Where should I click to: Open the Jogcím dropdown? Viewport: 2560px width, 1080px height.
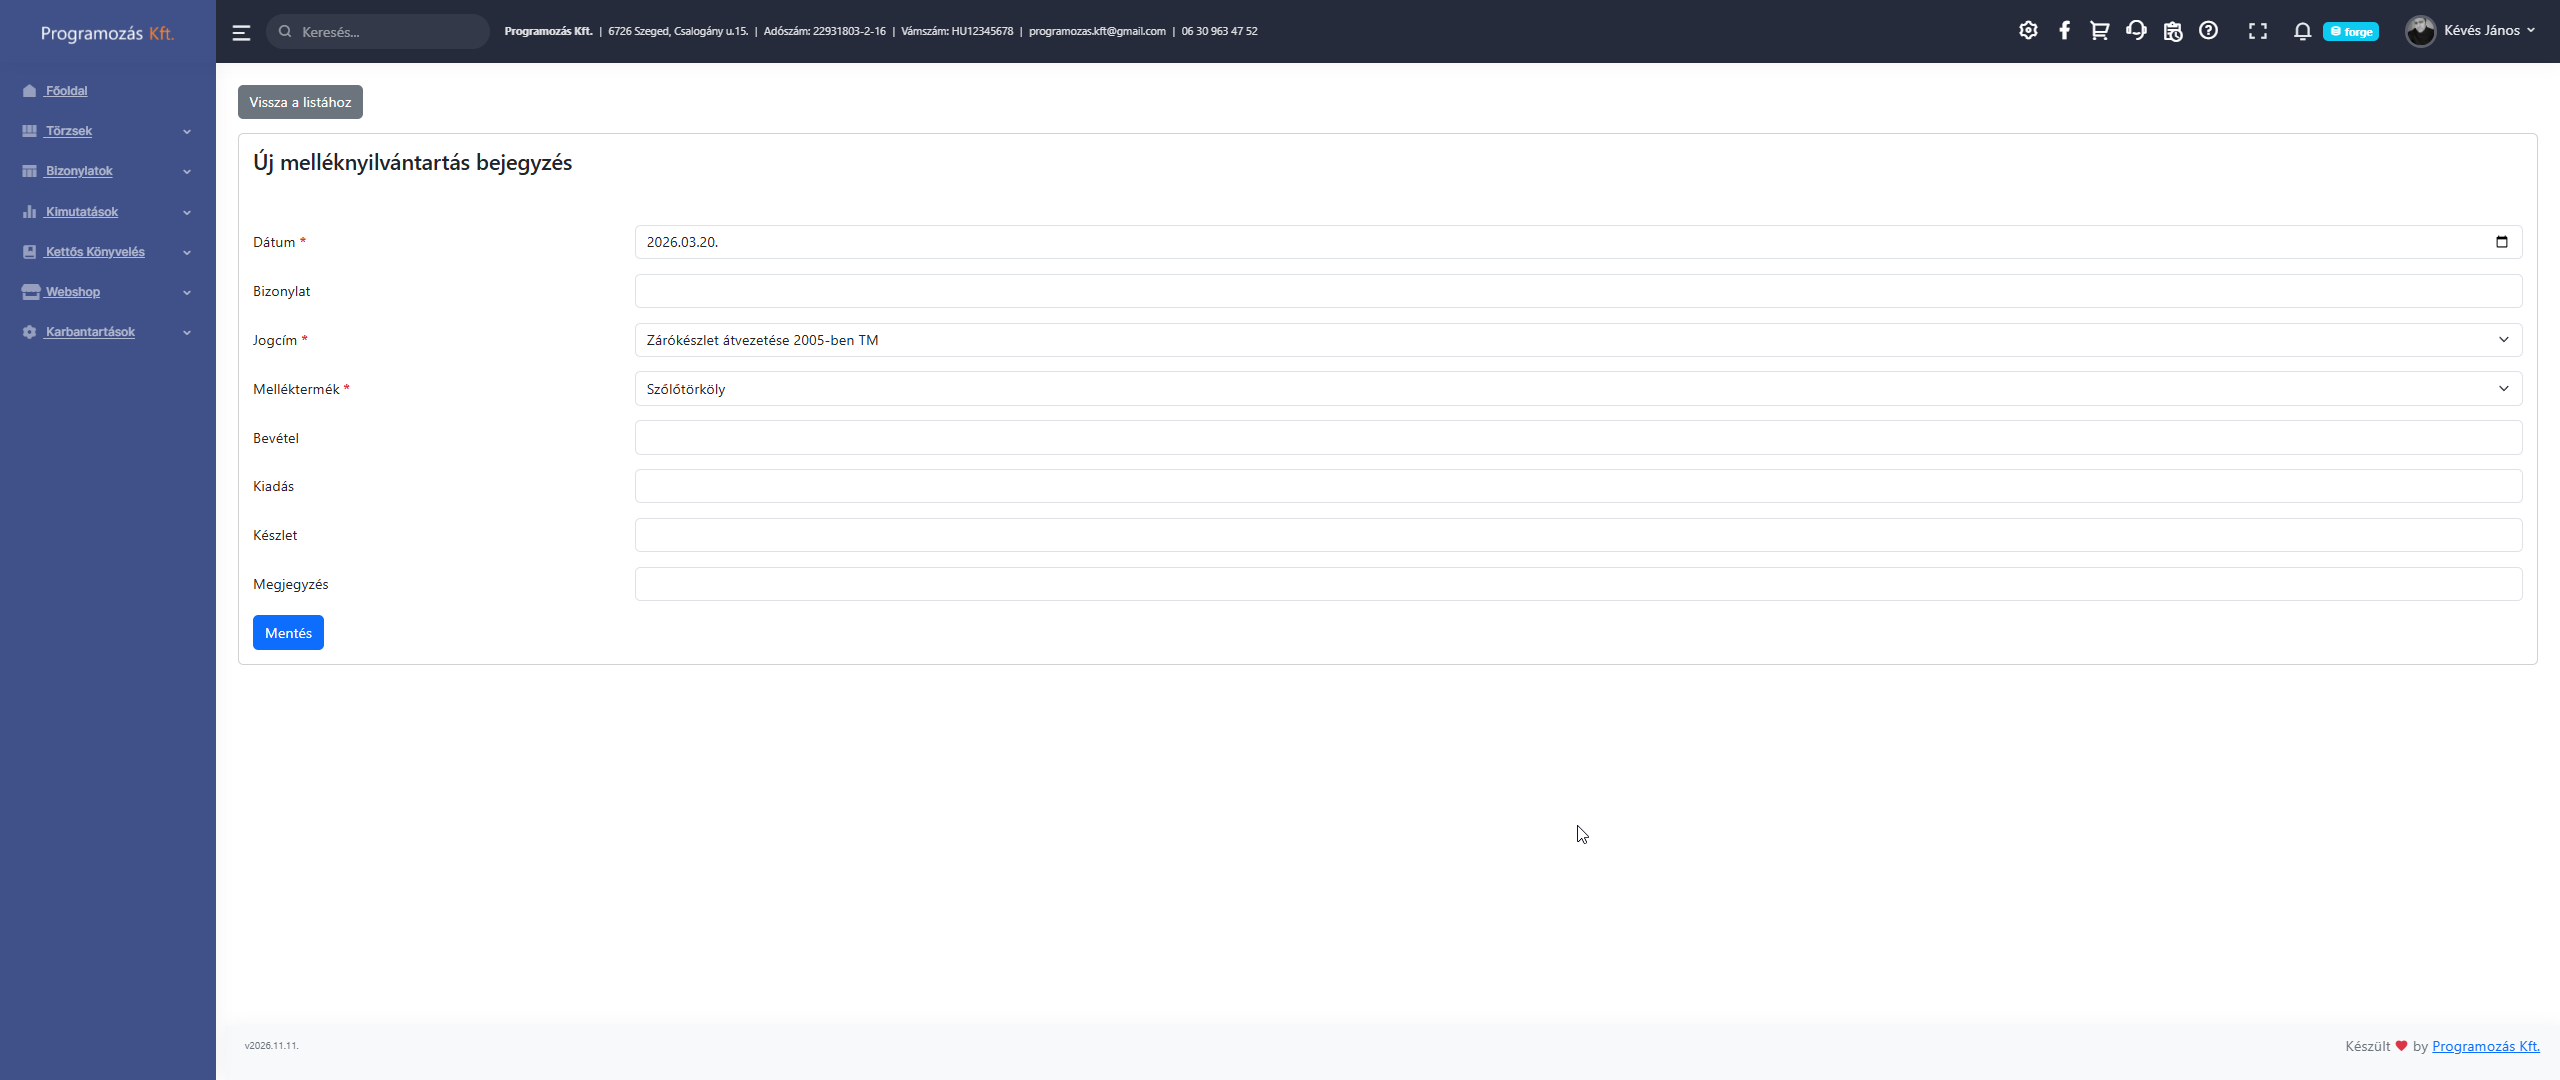click(x=1578, y=340)
